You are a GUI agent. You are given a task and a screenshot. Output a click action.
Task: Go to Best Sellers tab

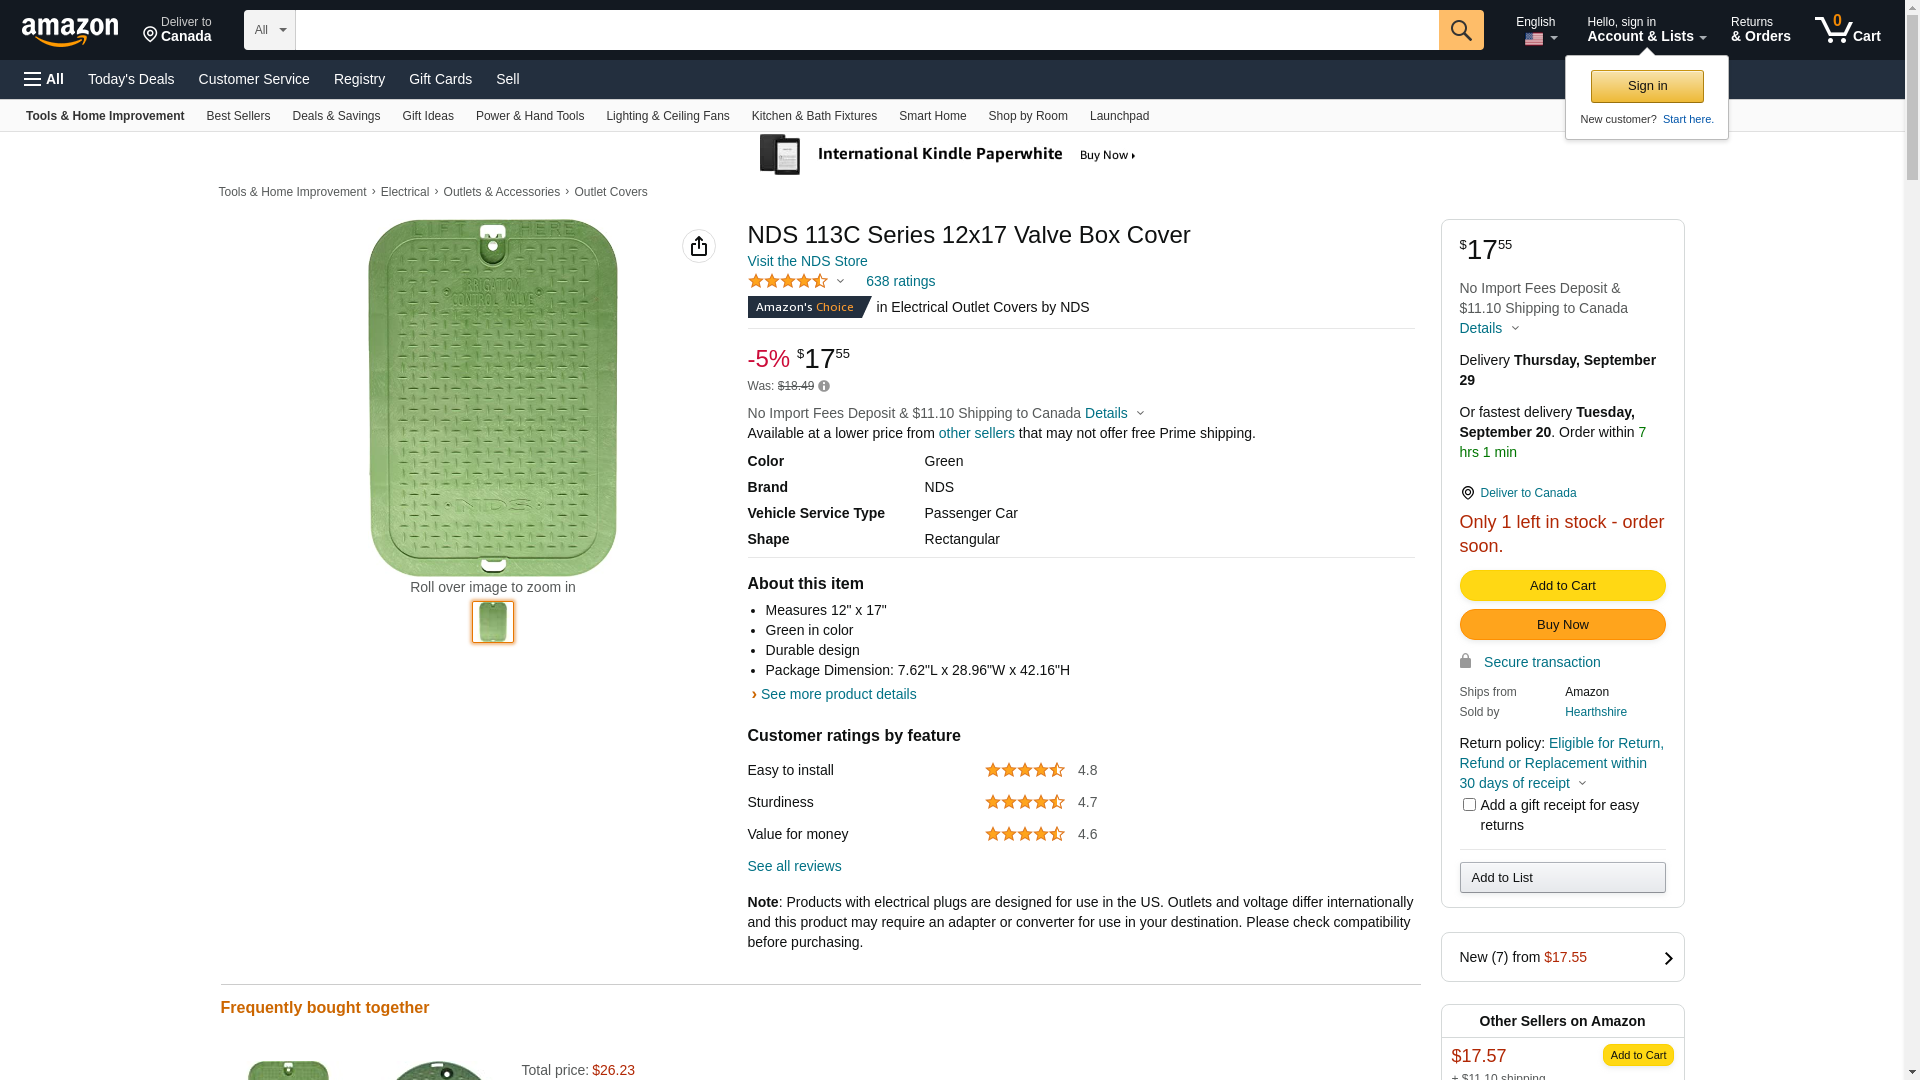coord(238,116)
